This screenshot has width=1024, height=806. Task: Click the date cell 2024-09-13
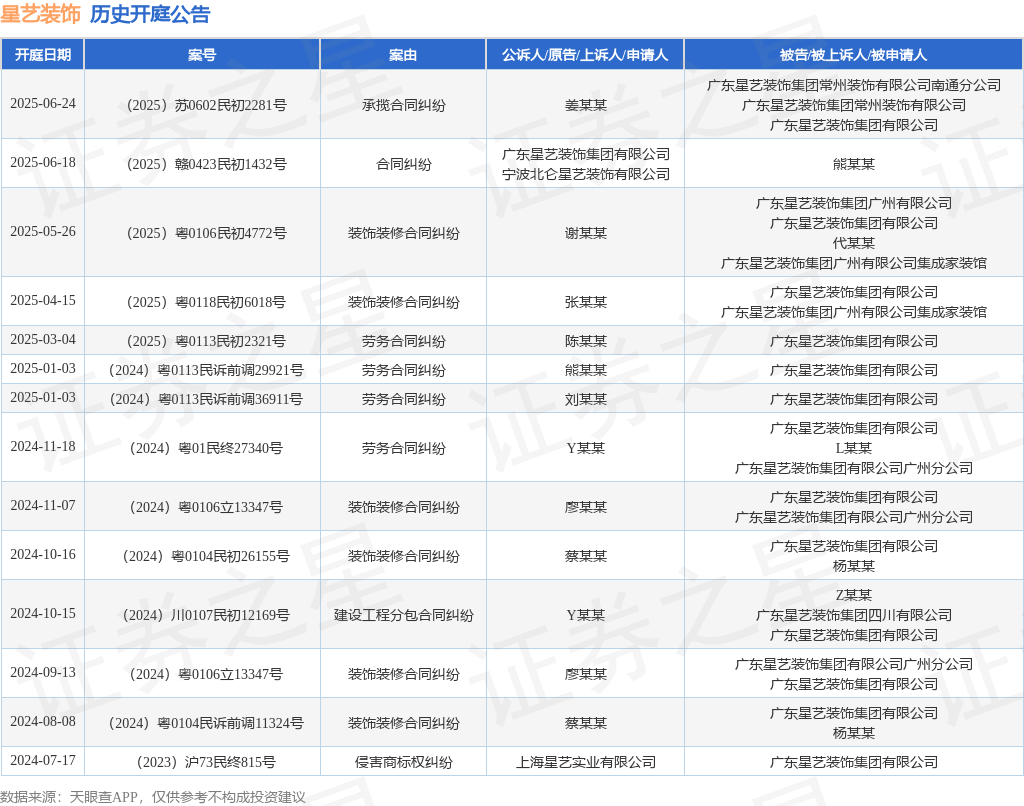(x=42, y=673)
